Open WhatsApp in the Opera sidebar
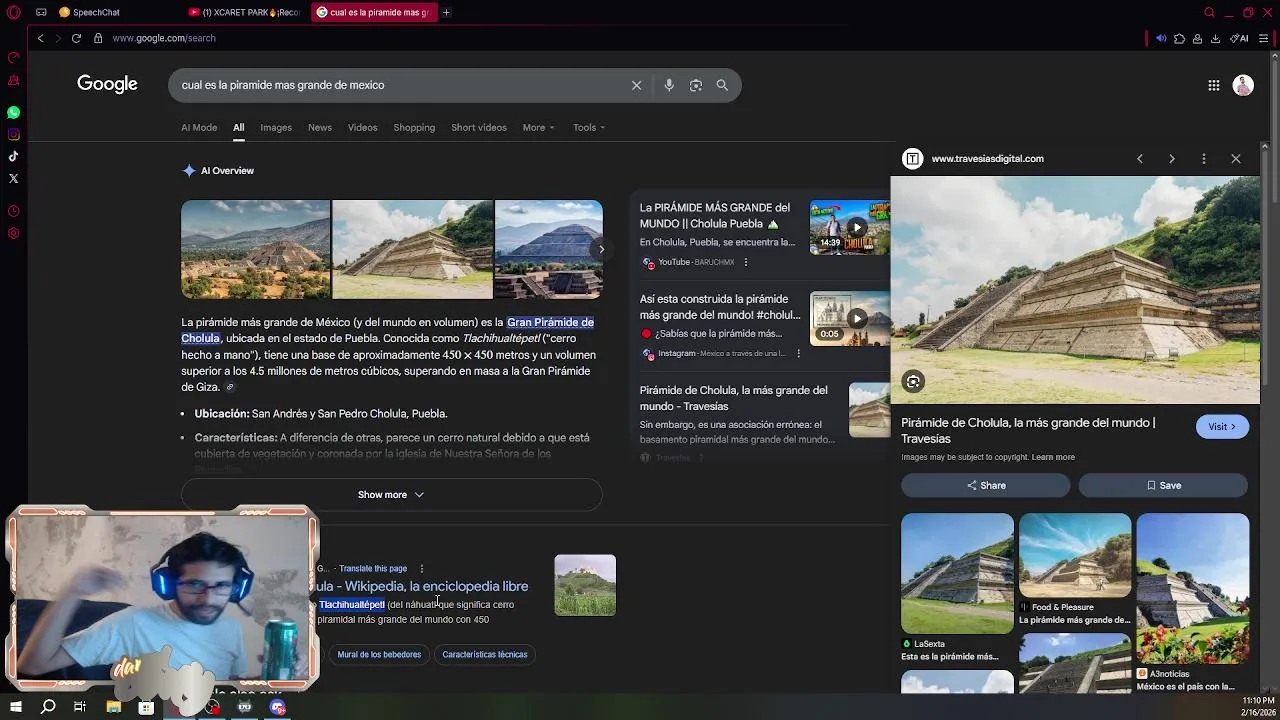The width and height of the screenshot is (1280, 720). [x=13, y=112]
